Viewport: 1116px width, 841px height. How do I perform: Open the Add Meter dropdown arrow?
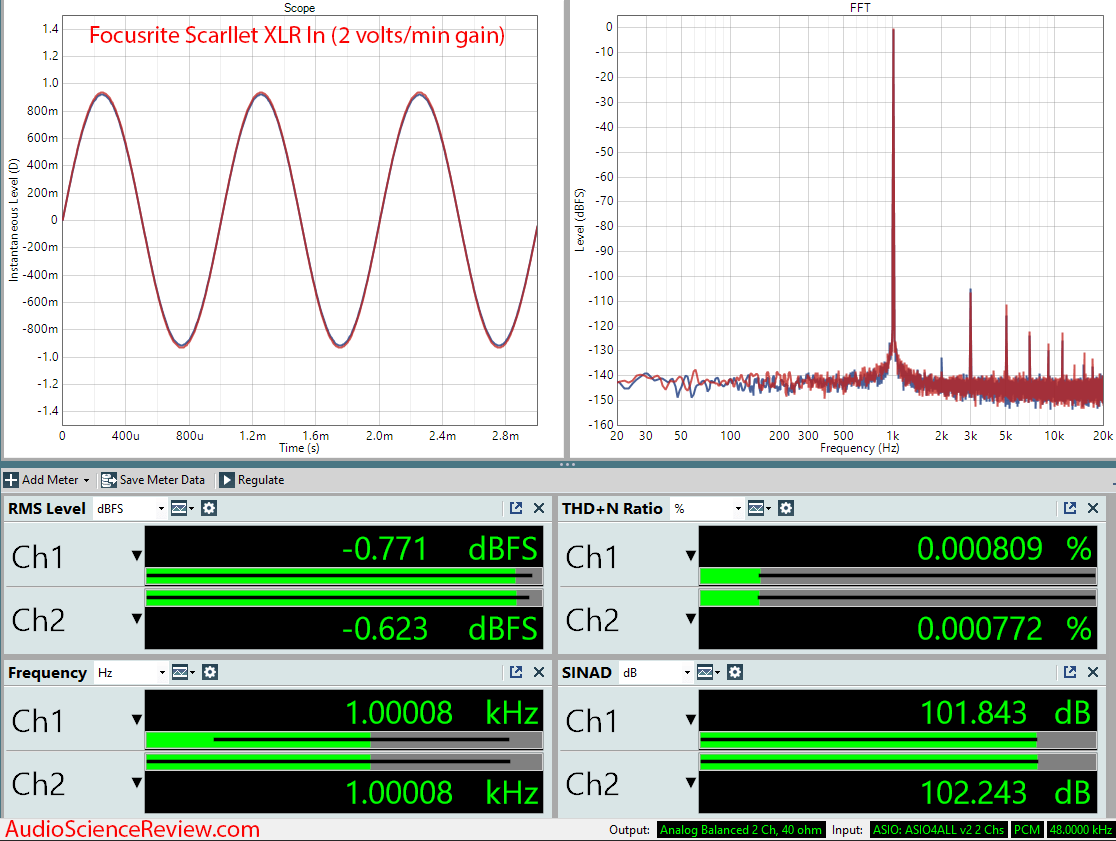[87, 481]
